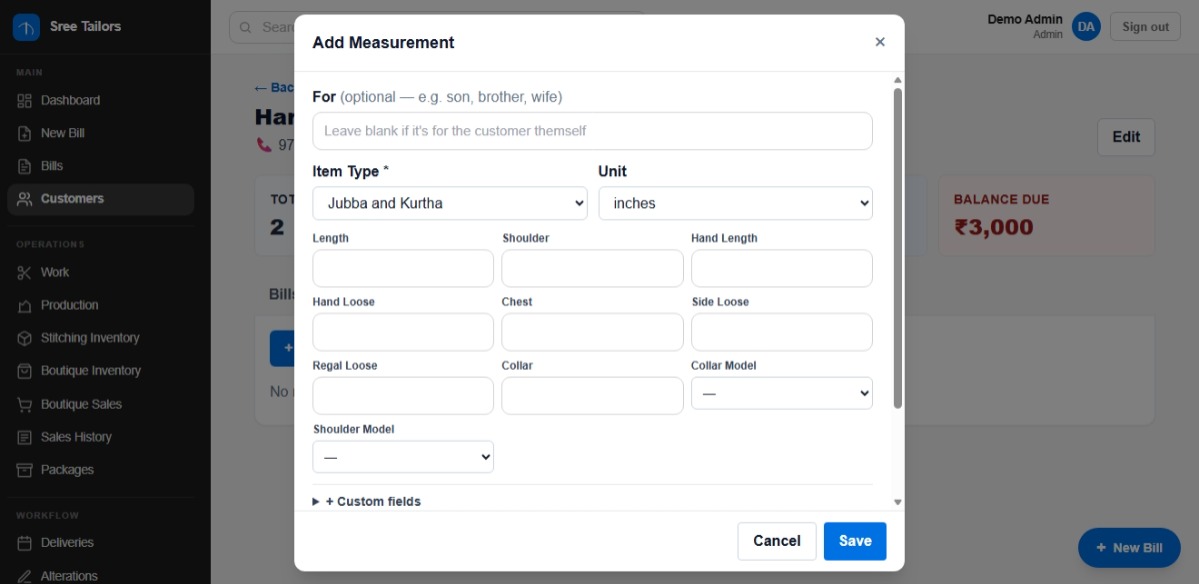Focus the Regal Loose input field

[x=403, y=396]
